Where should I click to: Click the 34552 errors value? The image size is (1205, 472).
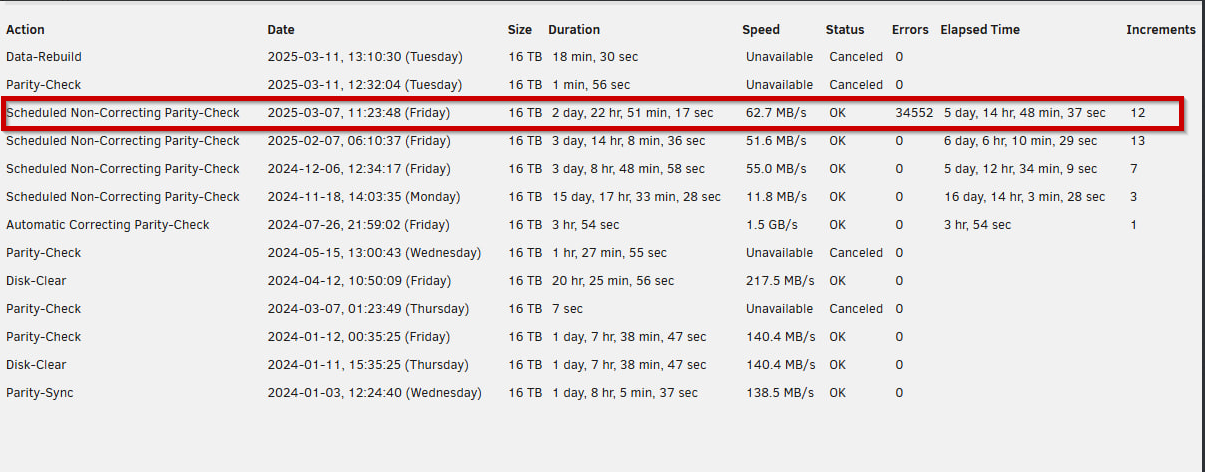914,113
